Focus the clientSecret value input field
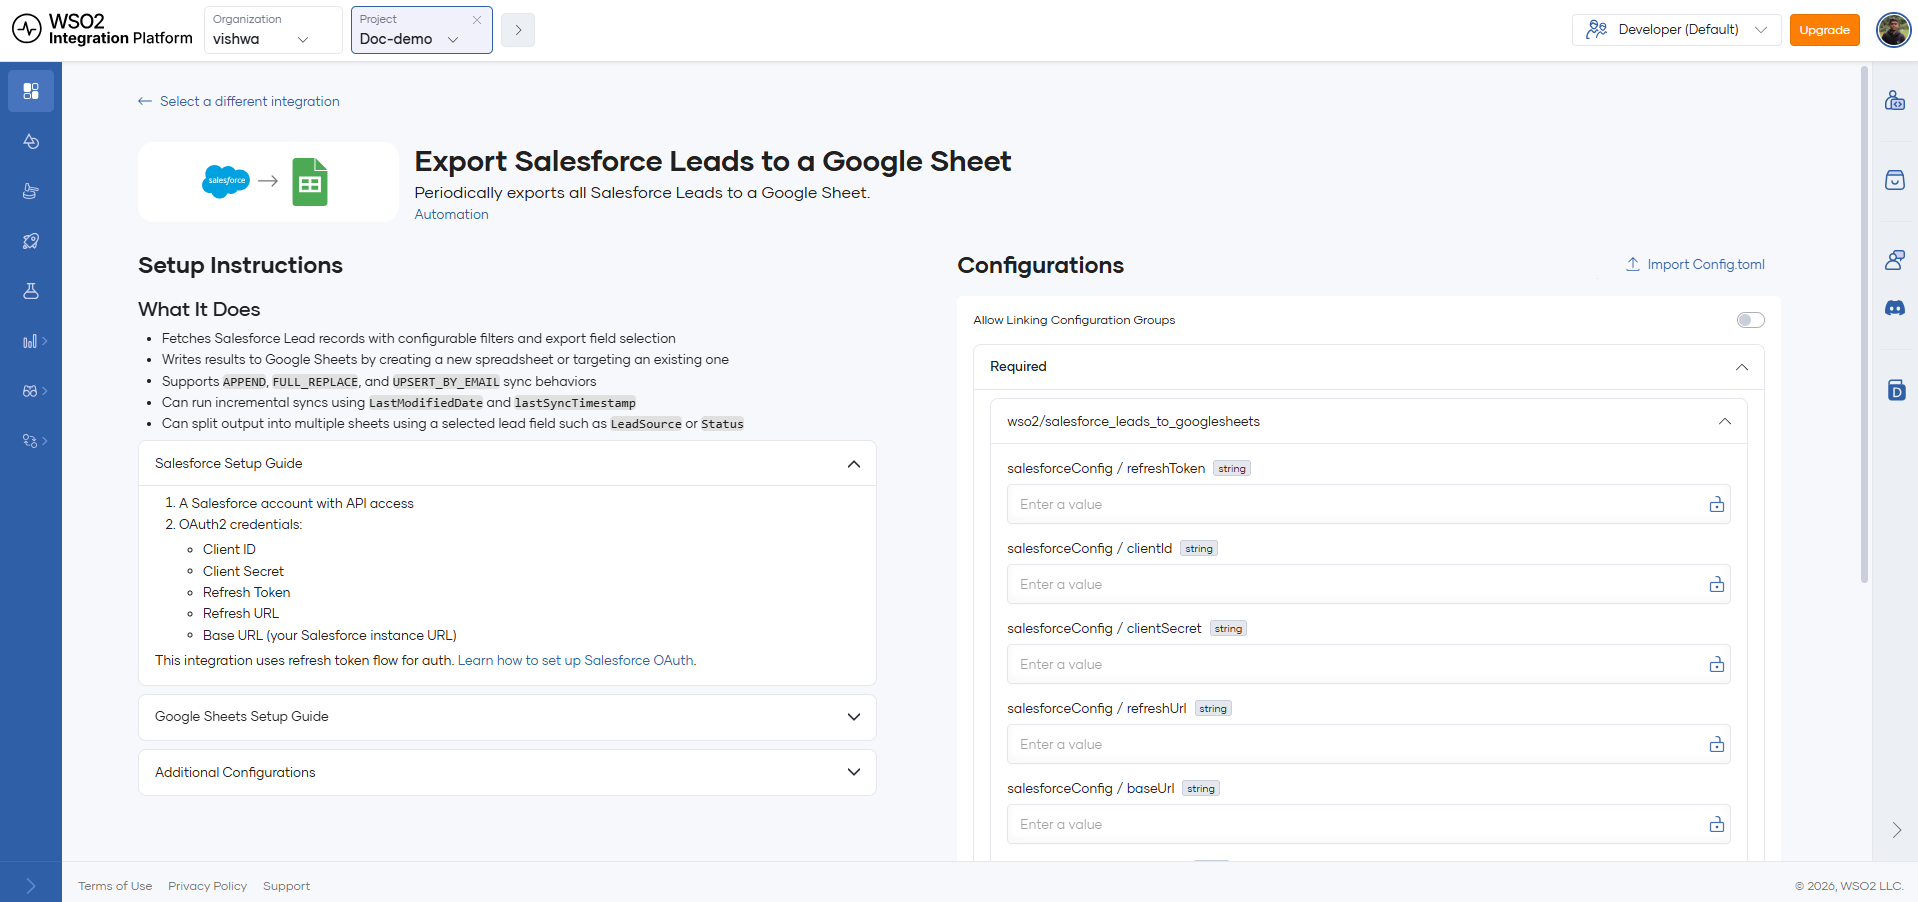Image resolution: width=1918 pixels, height=902 pixels. coord(1368,665)
